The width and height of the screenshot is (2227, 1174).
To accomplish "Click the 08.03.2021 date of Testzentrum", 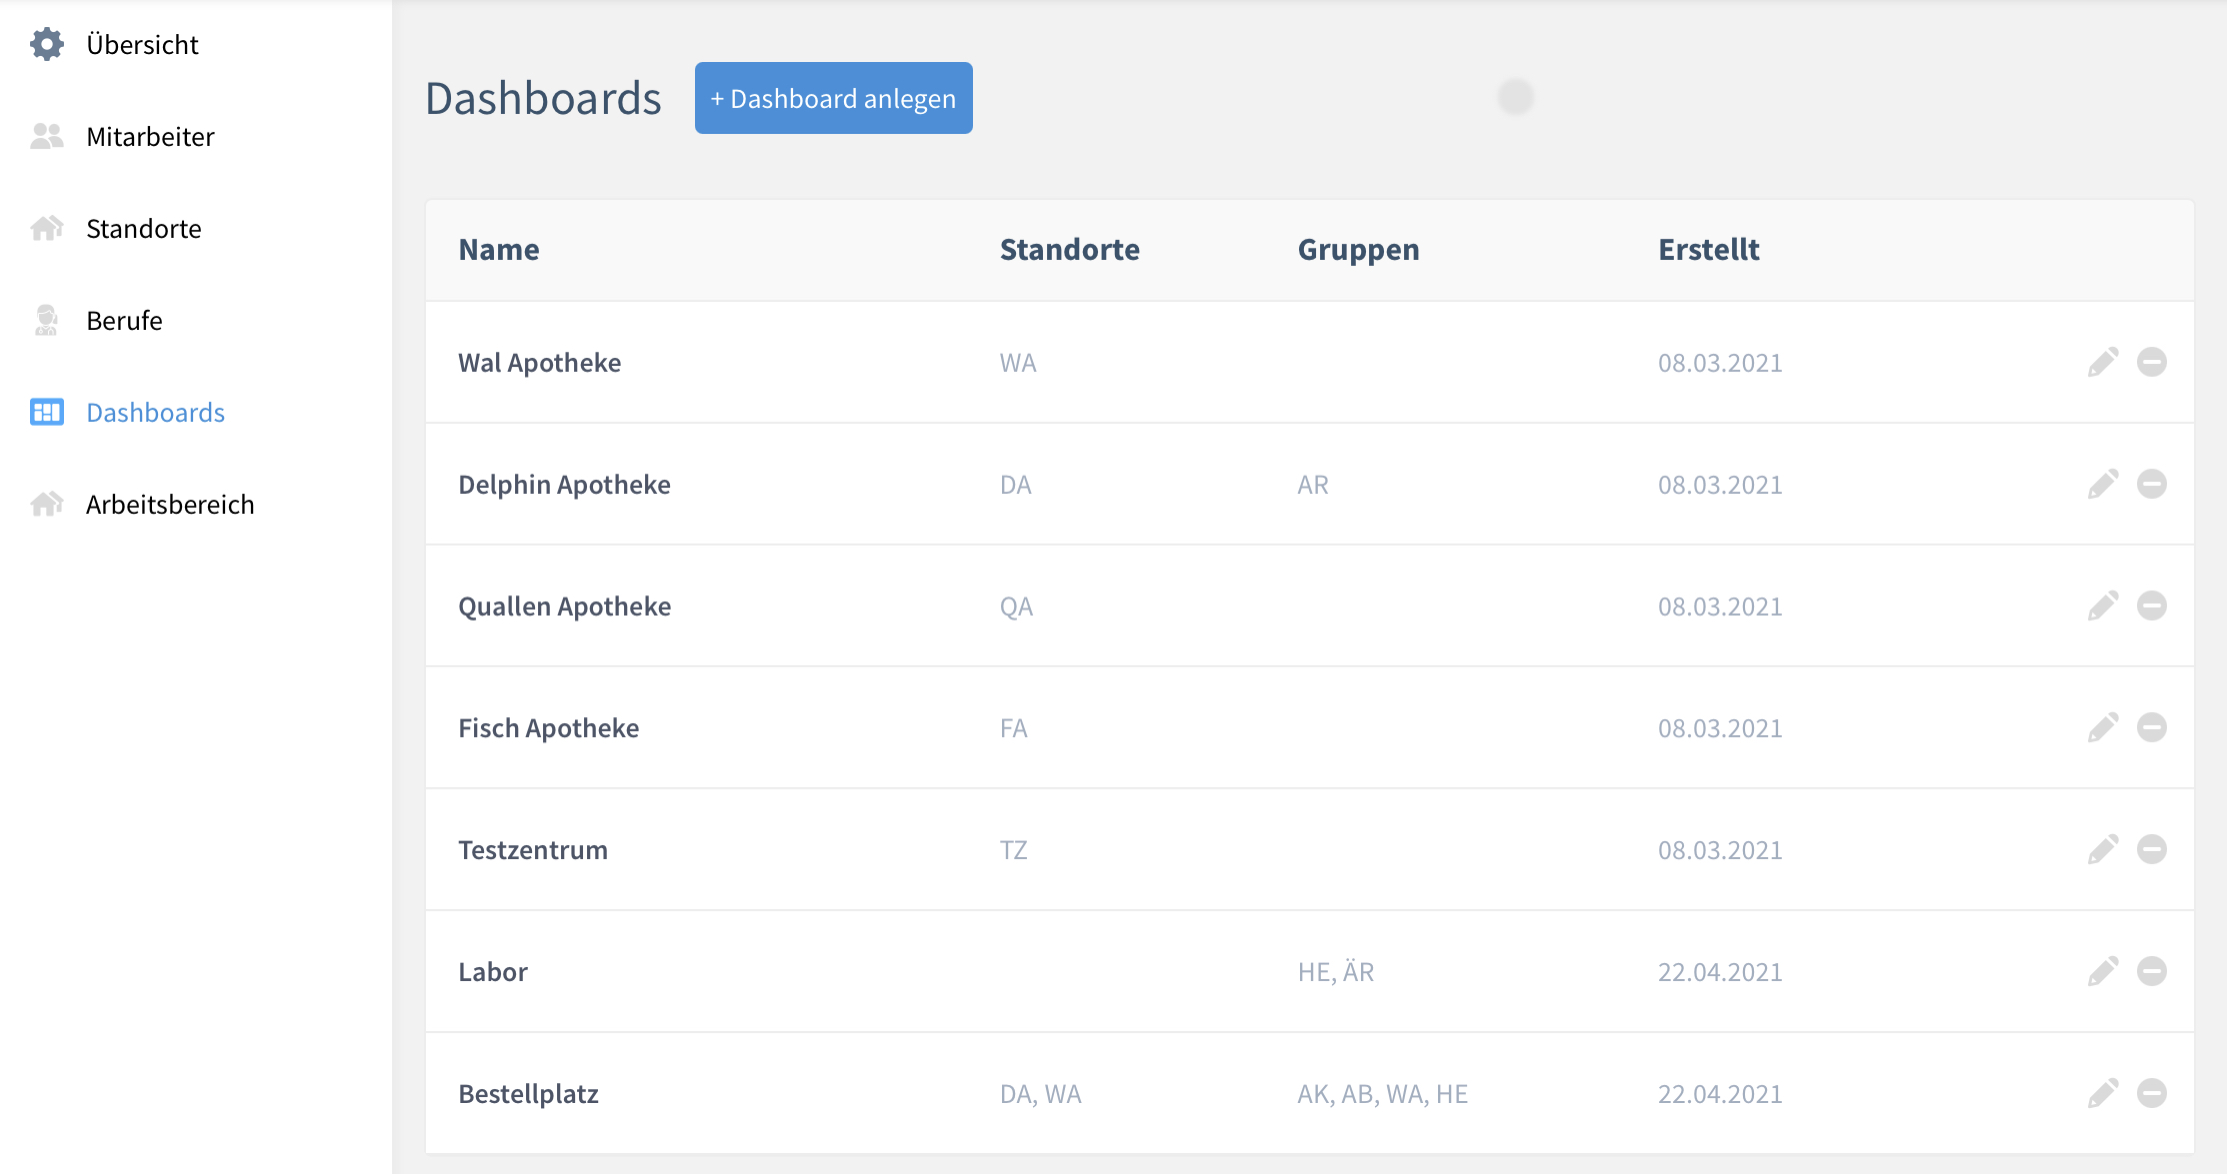I will 1720,850.
